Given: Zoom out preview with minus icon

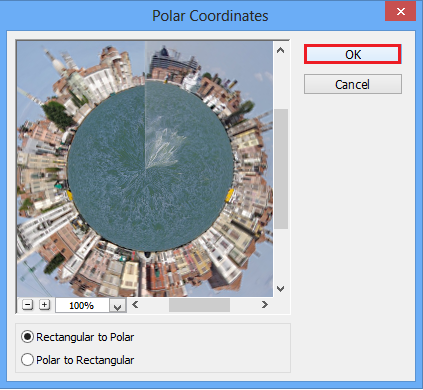Looking at the screenshot, I should [27, 305].
